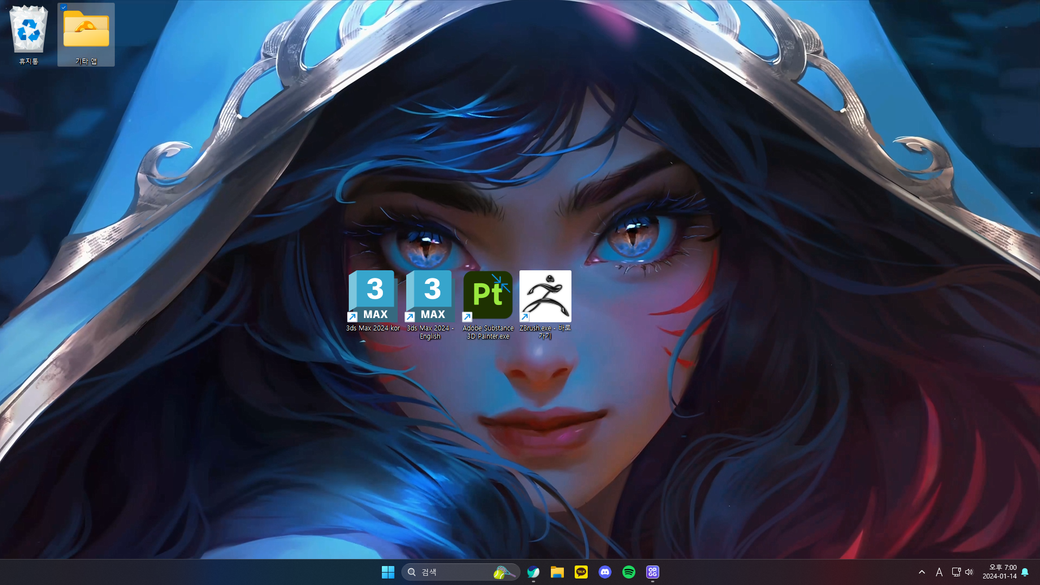Open File Explorer from the taskbar
Screen dimensions: 1040x585
tap(557, 572)
